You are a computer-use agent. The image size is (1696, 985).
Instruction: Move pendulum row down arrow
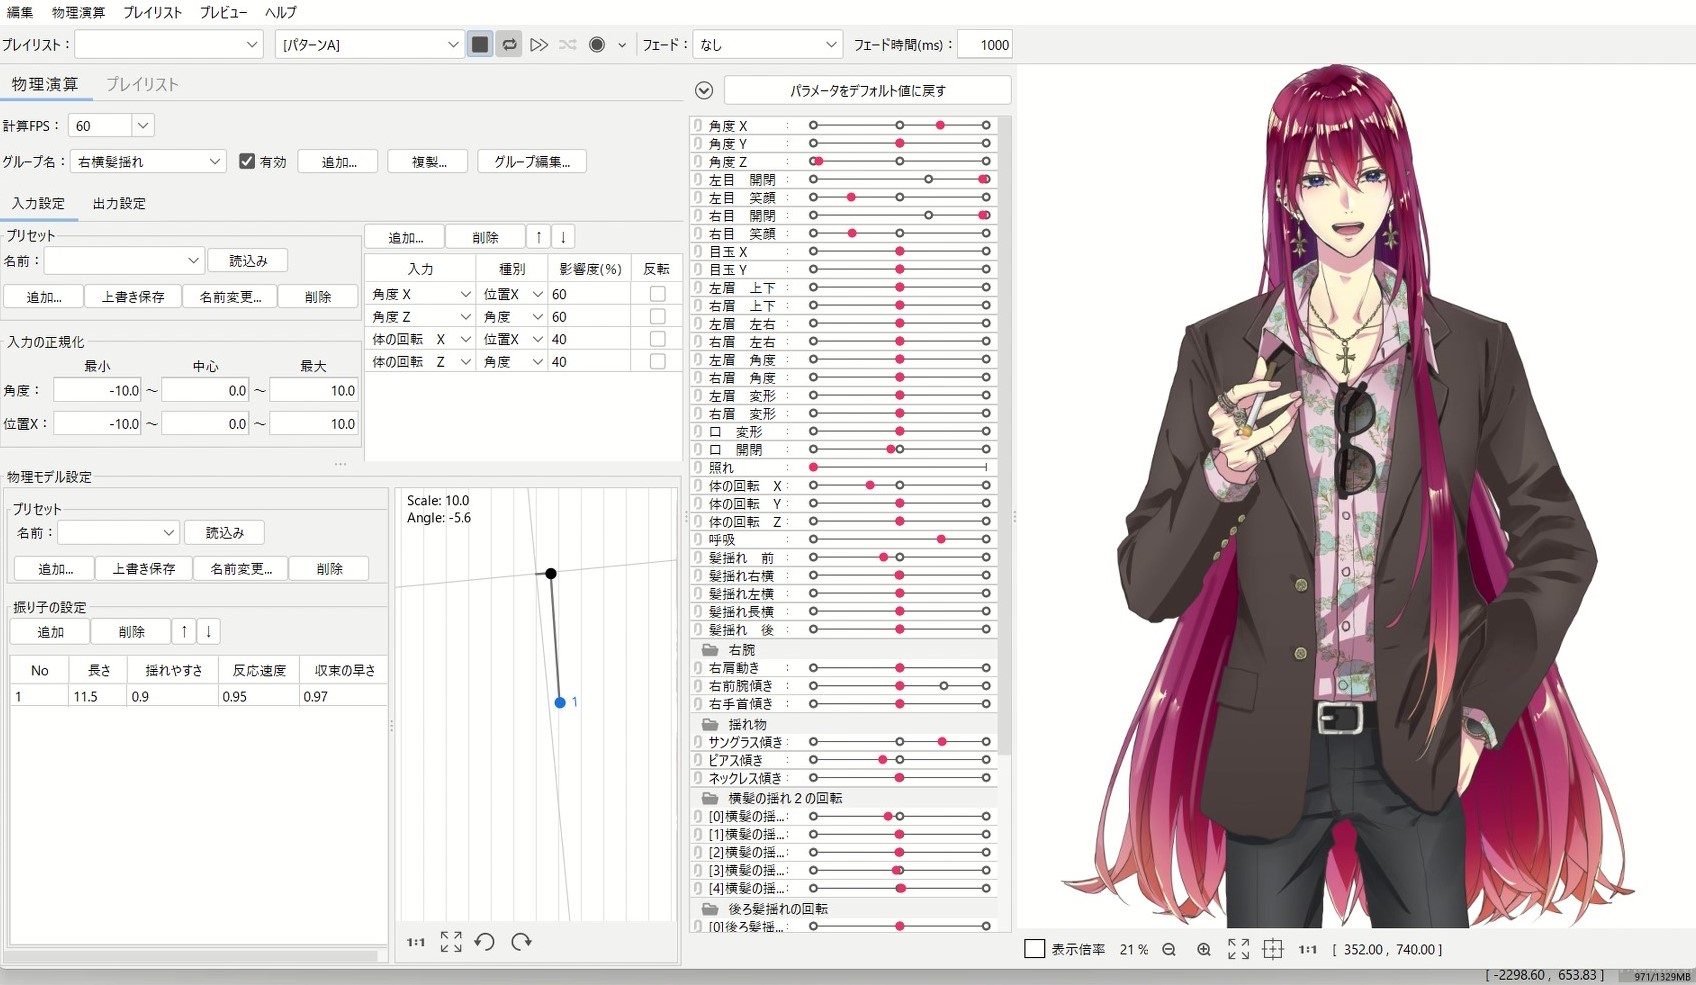[x=208, y=632]
